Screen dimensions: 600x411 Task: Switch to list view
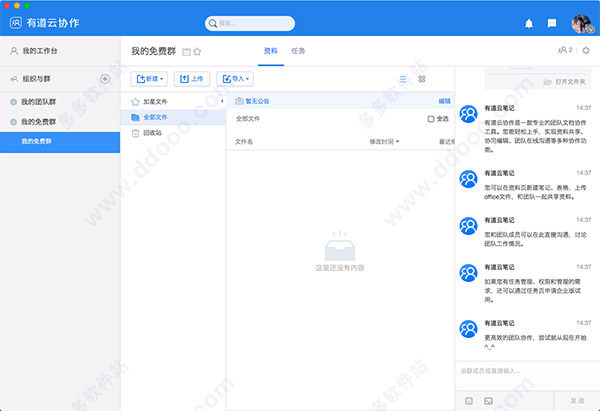coord(403,79)
